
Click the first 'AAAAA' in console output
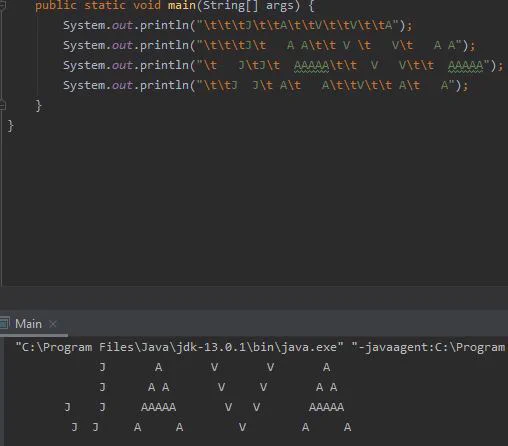point(158,407)
